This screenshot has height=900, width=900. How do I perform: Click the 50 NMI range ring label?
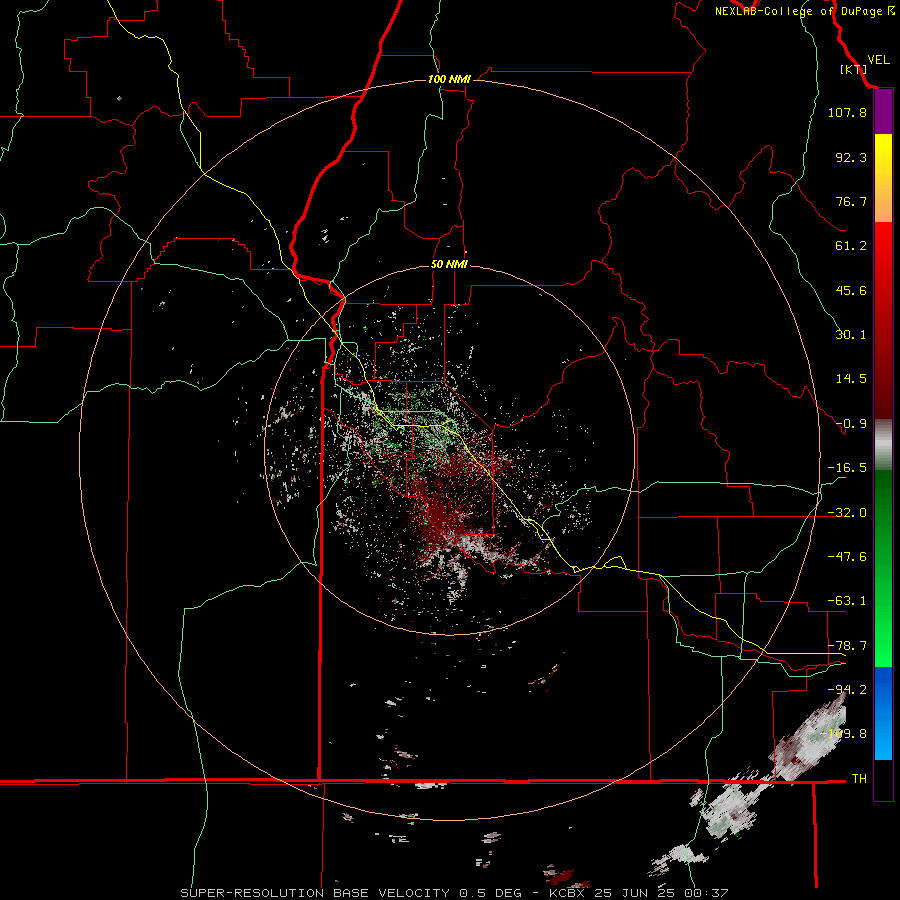[449, 265]
